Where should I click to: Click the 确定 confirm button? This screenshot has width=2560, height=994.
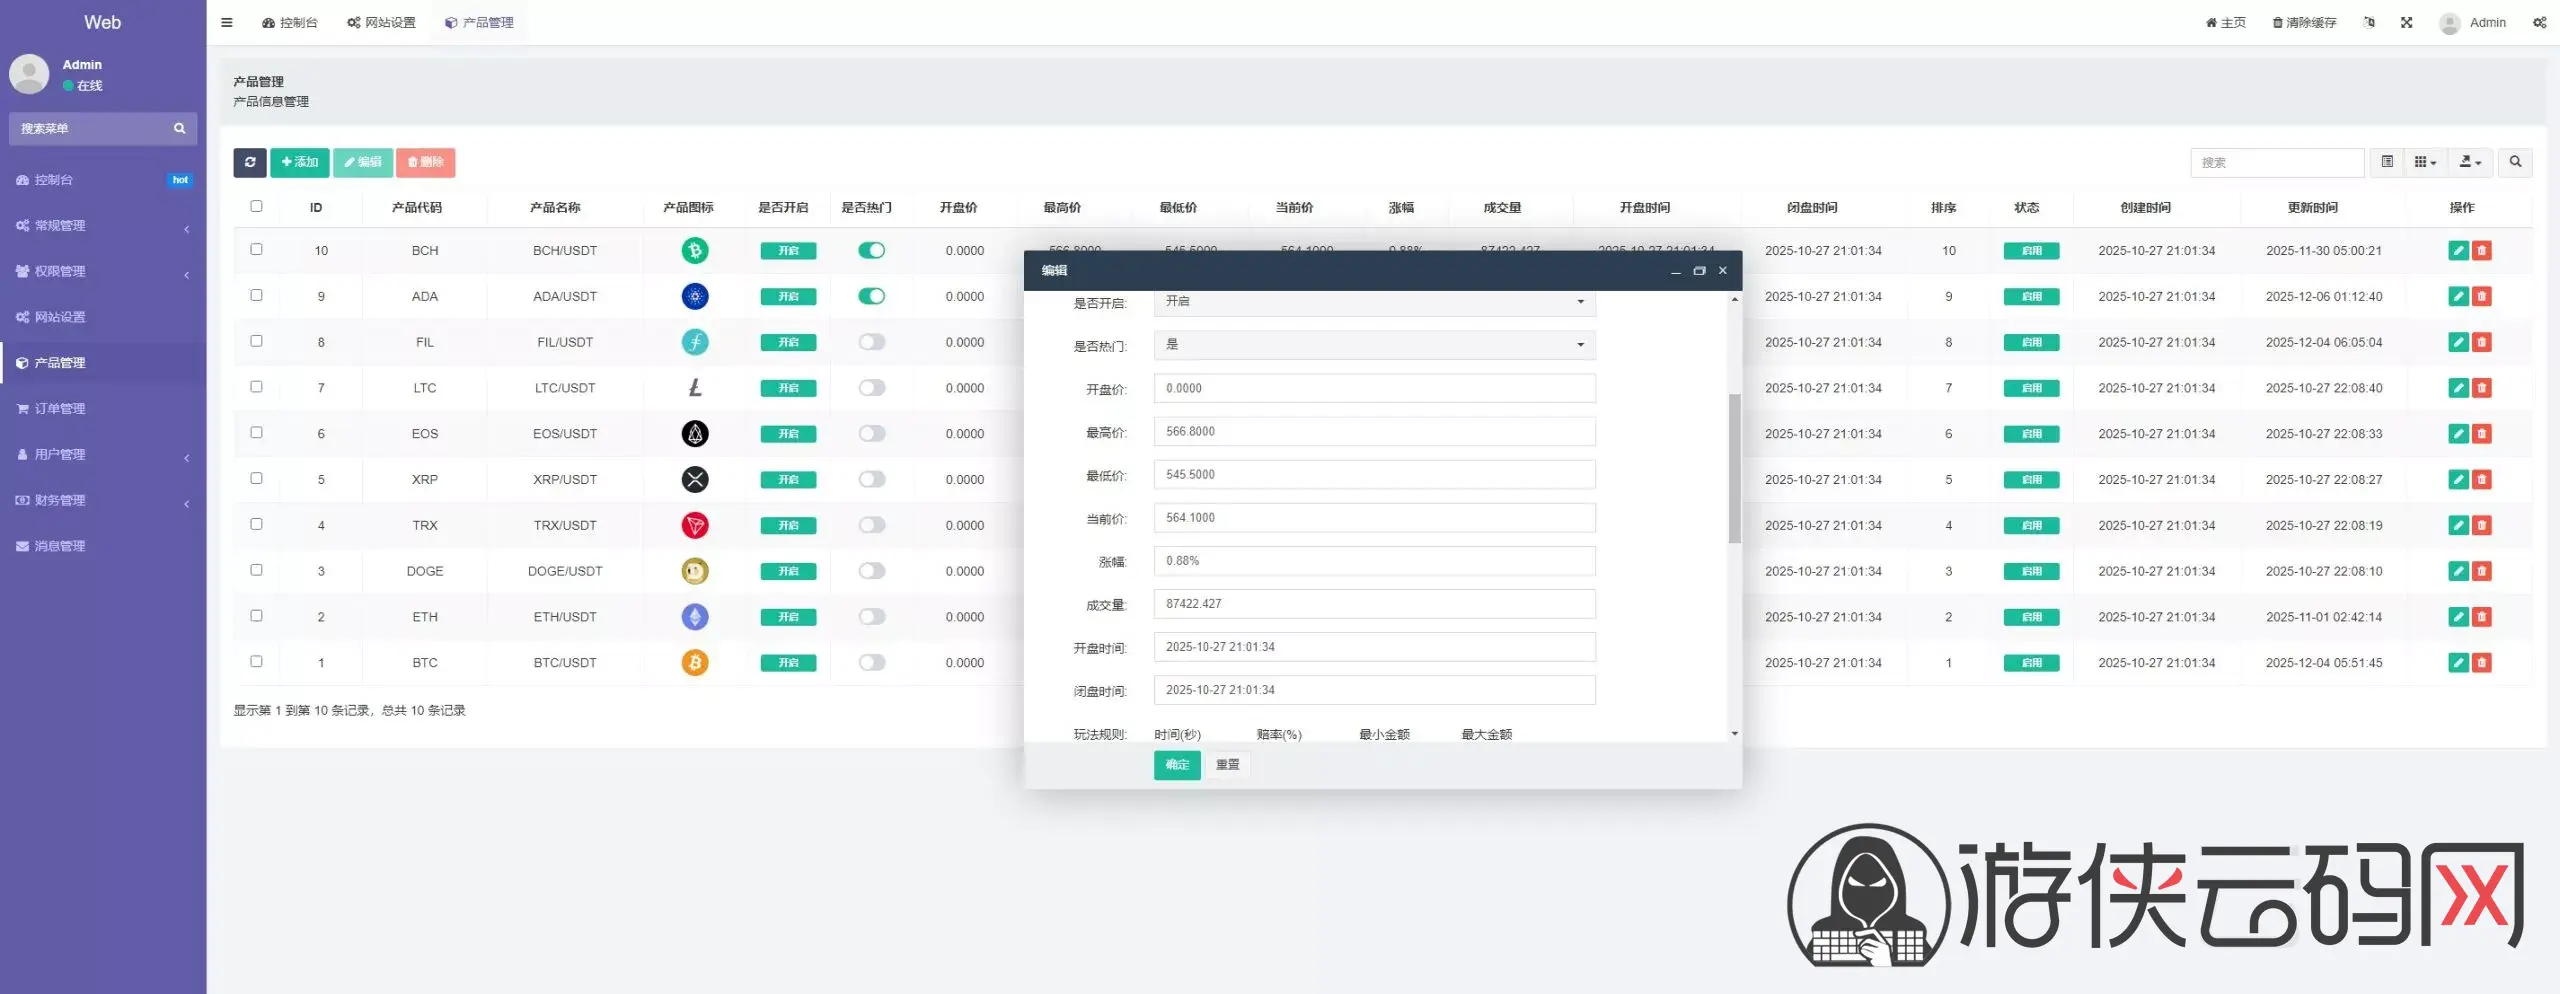1176,765
